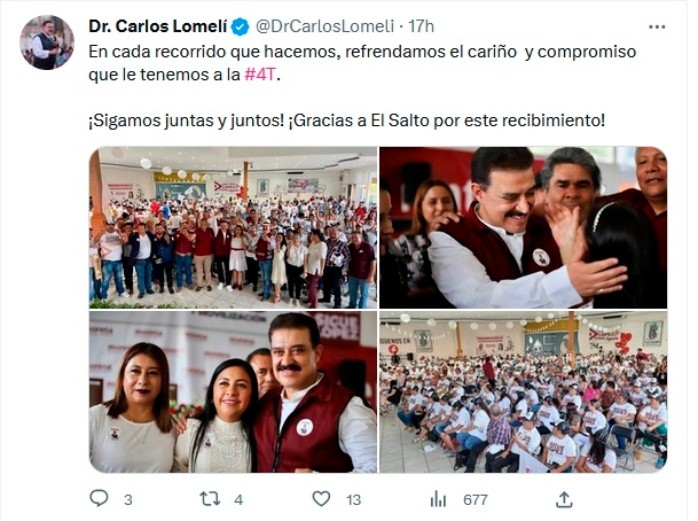Viewport: 698px width, 521px height.
Task: Click the share upload icon
Action: (x=564, y=499)
